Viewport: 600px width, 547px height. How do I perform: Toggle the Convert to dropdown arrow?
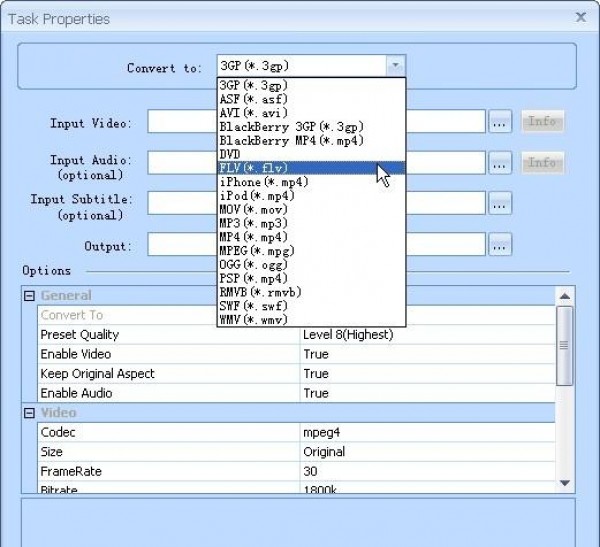point(396,66)
